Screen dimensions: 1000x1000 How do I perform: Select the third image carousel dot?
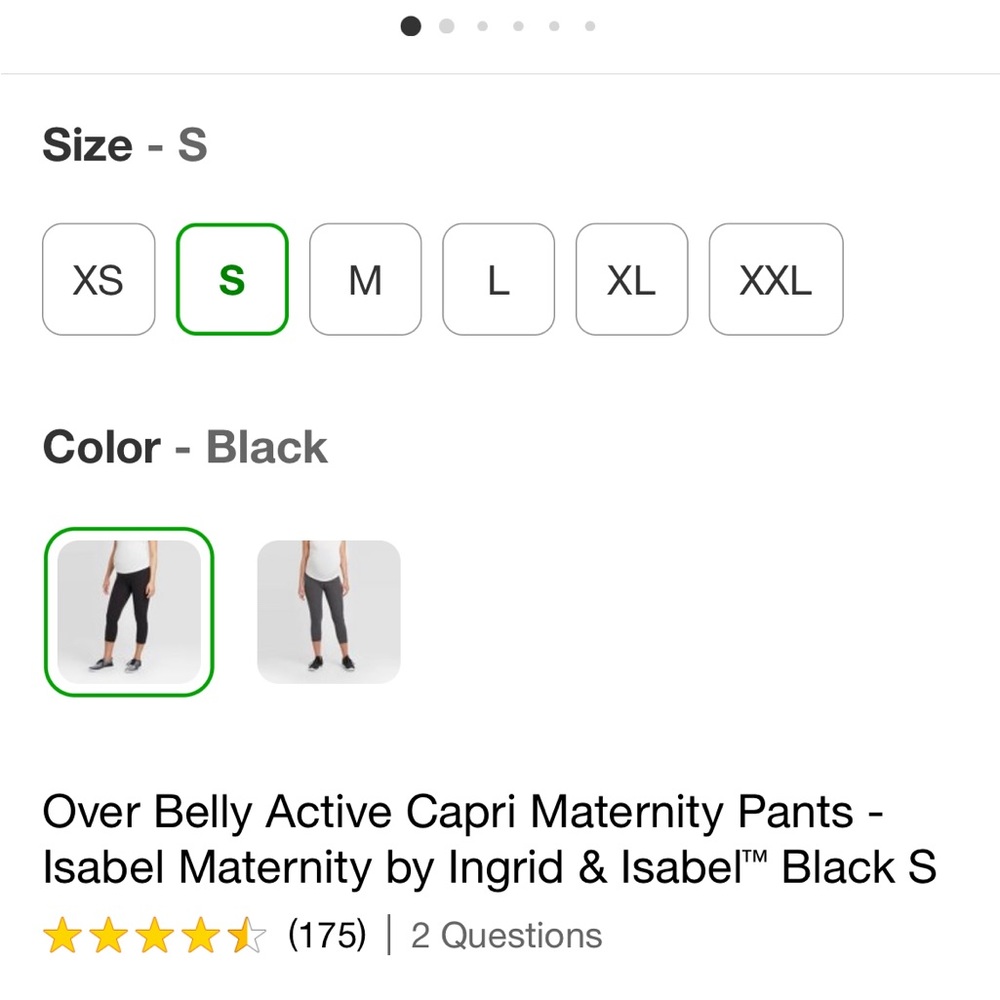coord(482,25)
